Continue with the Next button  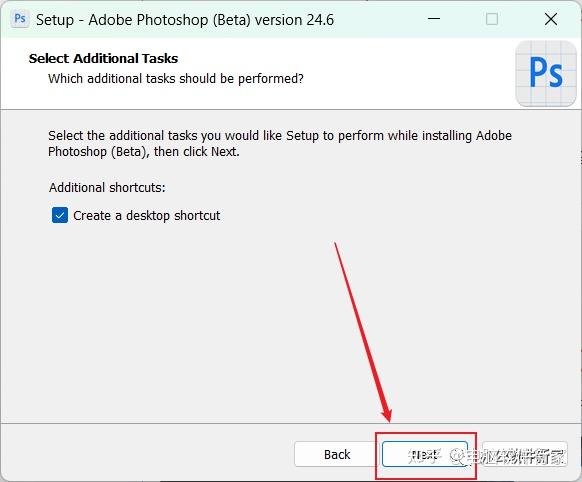coord(425,454)
